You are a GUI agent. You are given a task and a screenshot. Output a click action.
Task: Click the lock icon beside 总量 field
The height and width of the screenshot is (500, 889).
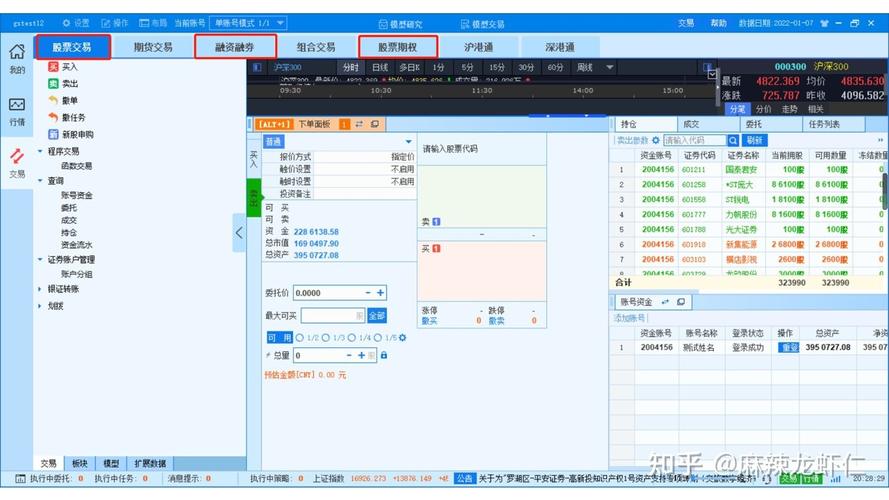click(x=384, y=355)
